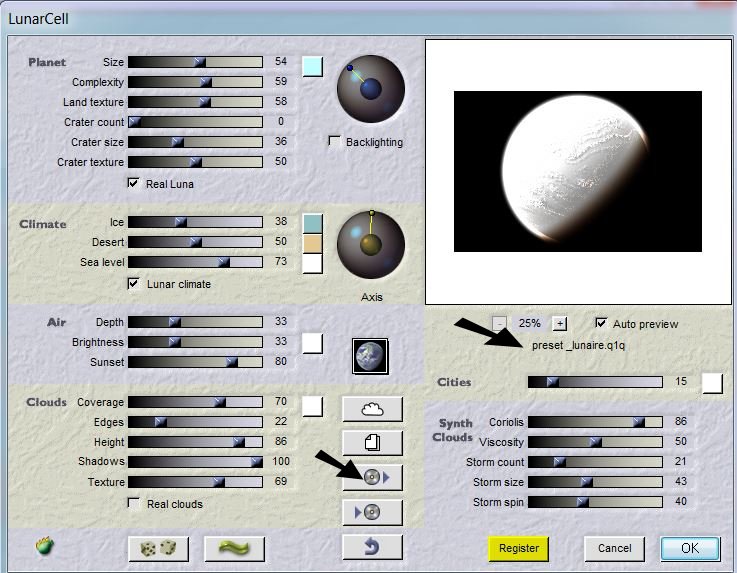
Task: Open the Air Brightness color swatch
Action: [x=313, y=343]
